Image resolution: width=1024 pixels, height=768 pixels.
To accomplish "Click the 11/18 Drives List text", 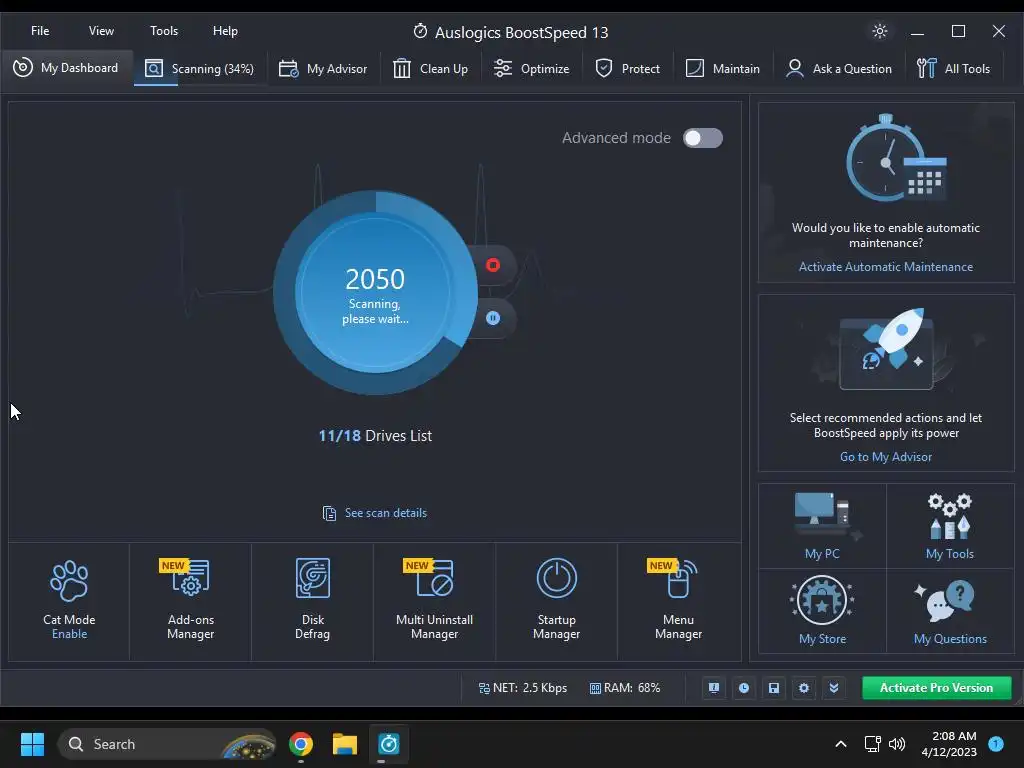I will click(375, 436).
